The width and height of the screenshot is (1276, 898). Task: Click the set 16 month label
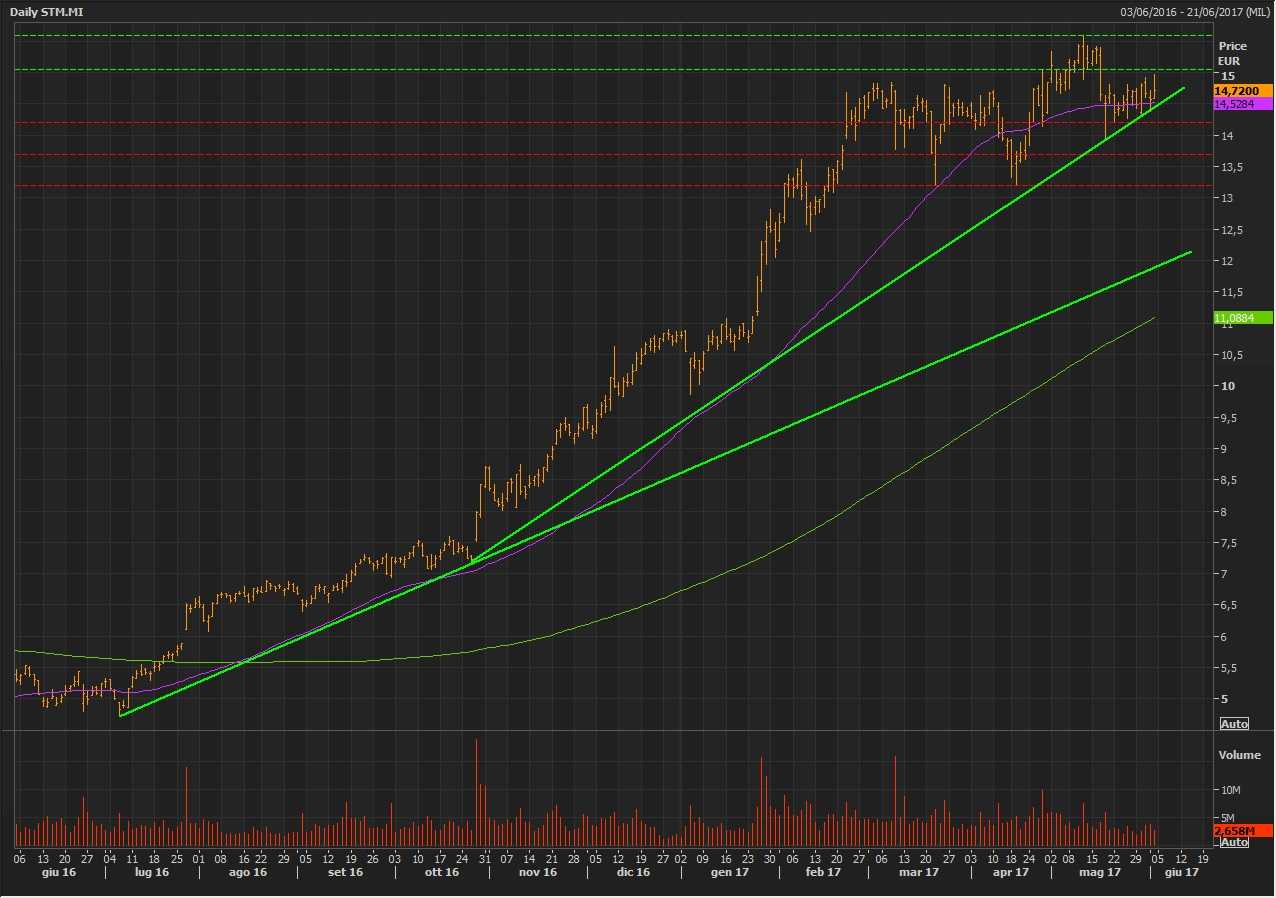click(x=344, y=873)
